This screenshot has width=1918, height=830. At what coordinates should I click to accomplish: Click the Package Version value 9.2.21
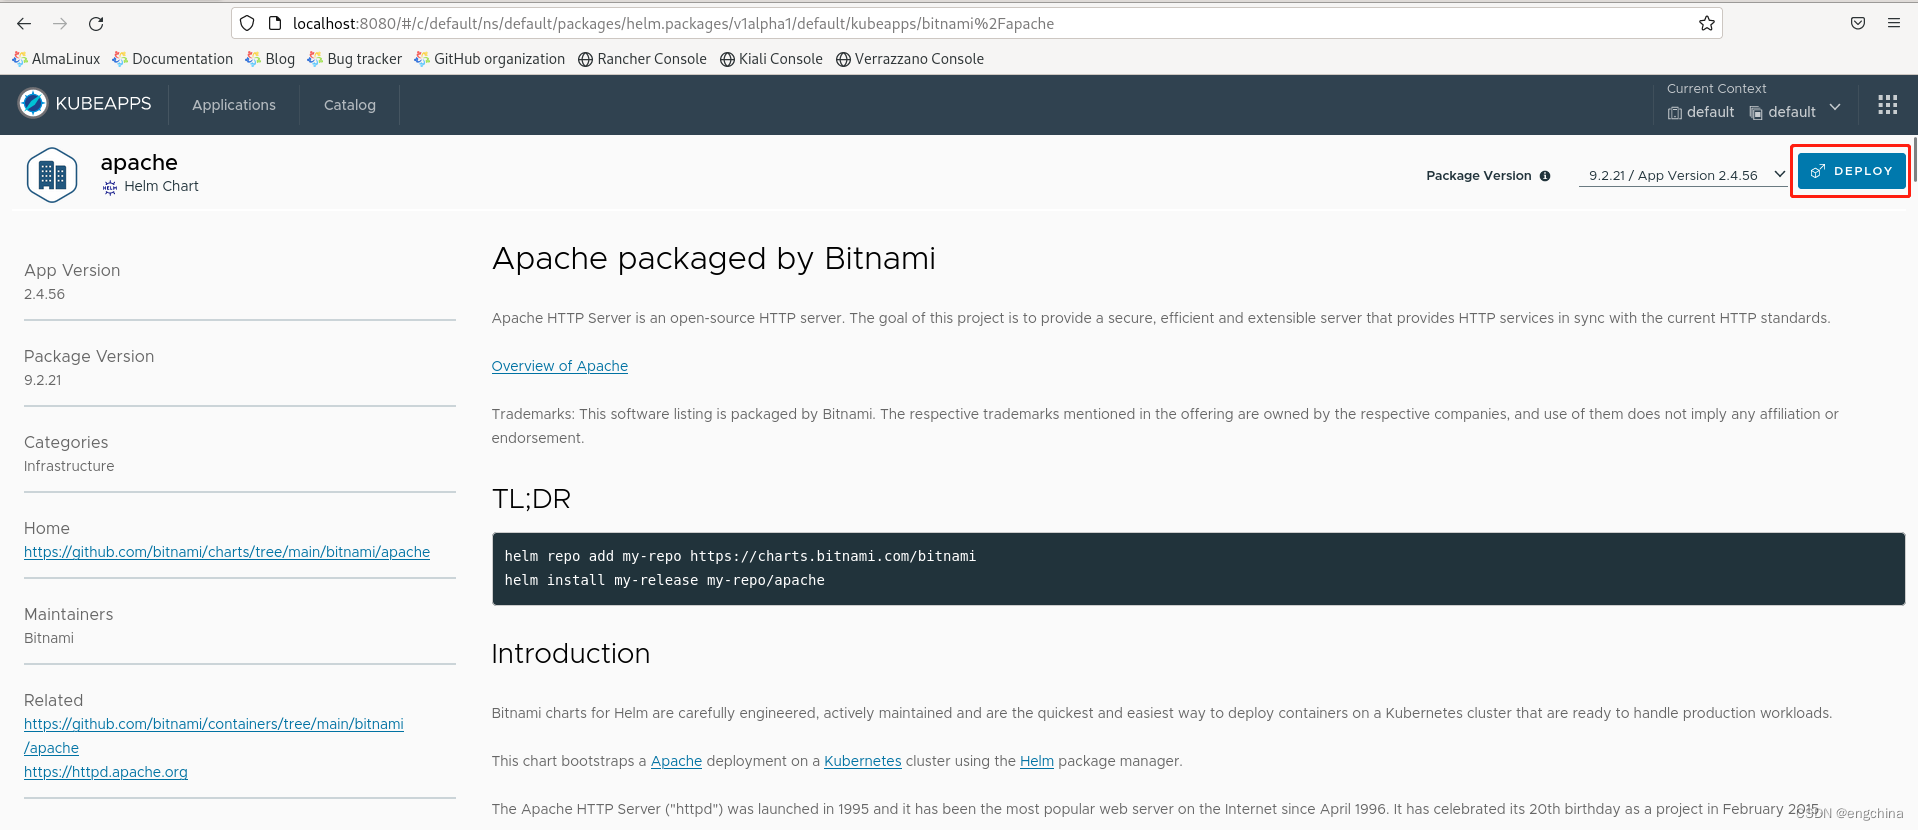(43, 380)
